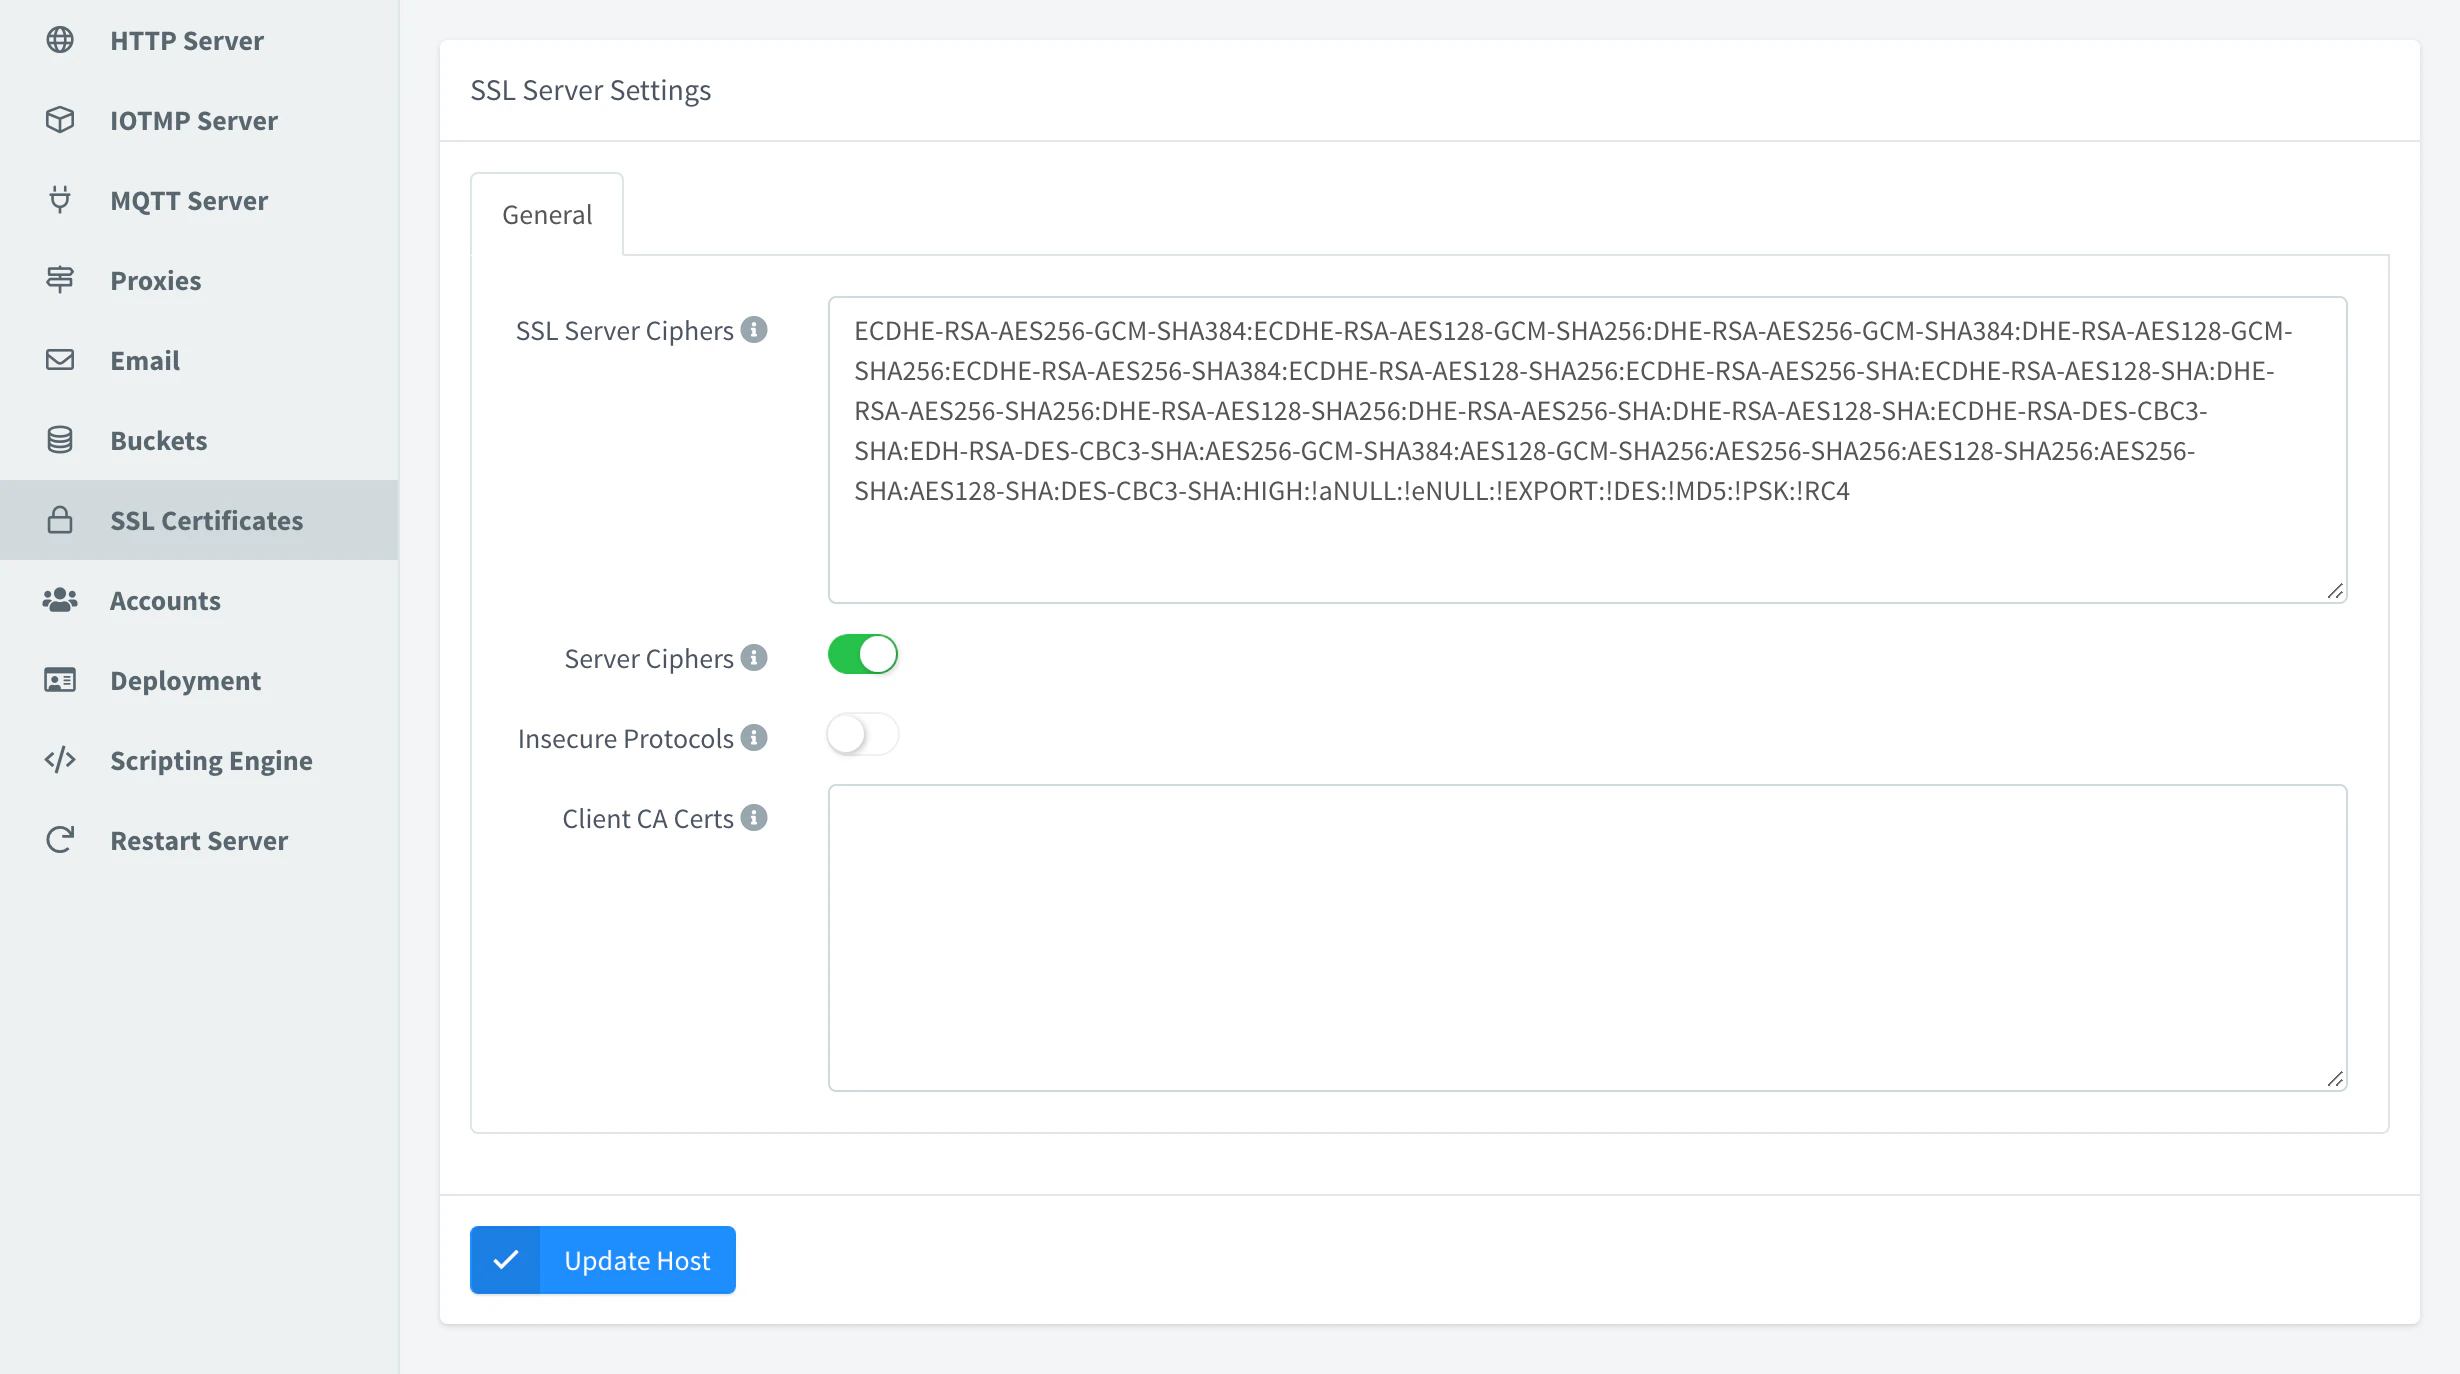This screenshot has width=2460, height=1374.
Task: Click the Restart Server refresh icon
Action: click(x=60, y=840)
